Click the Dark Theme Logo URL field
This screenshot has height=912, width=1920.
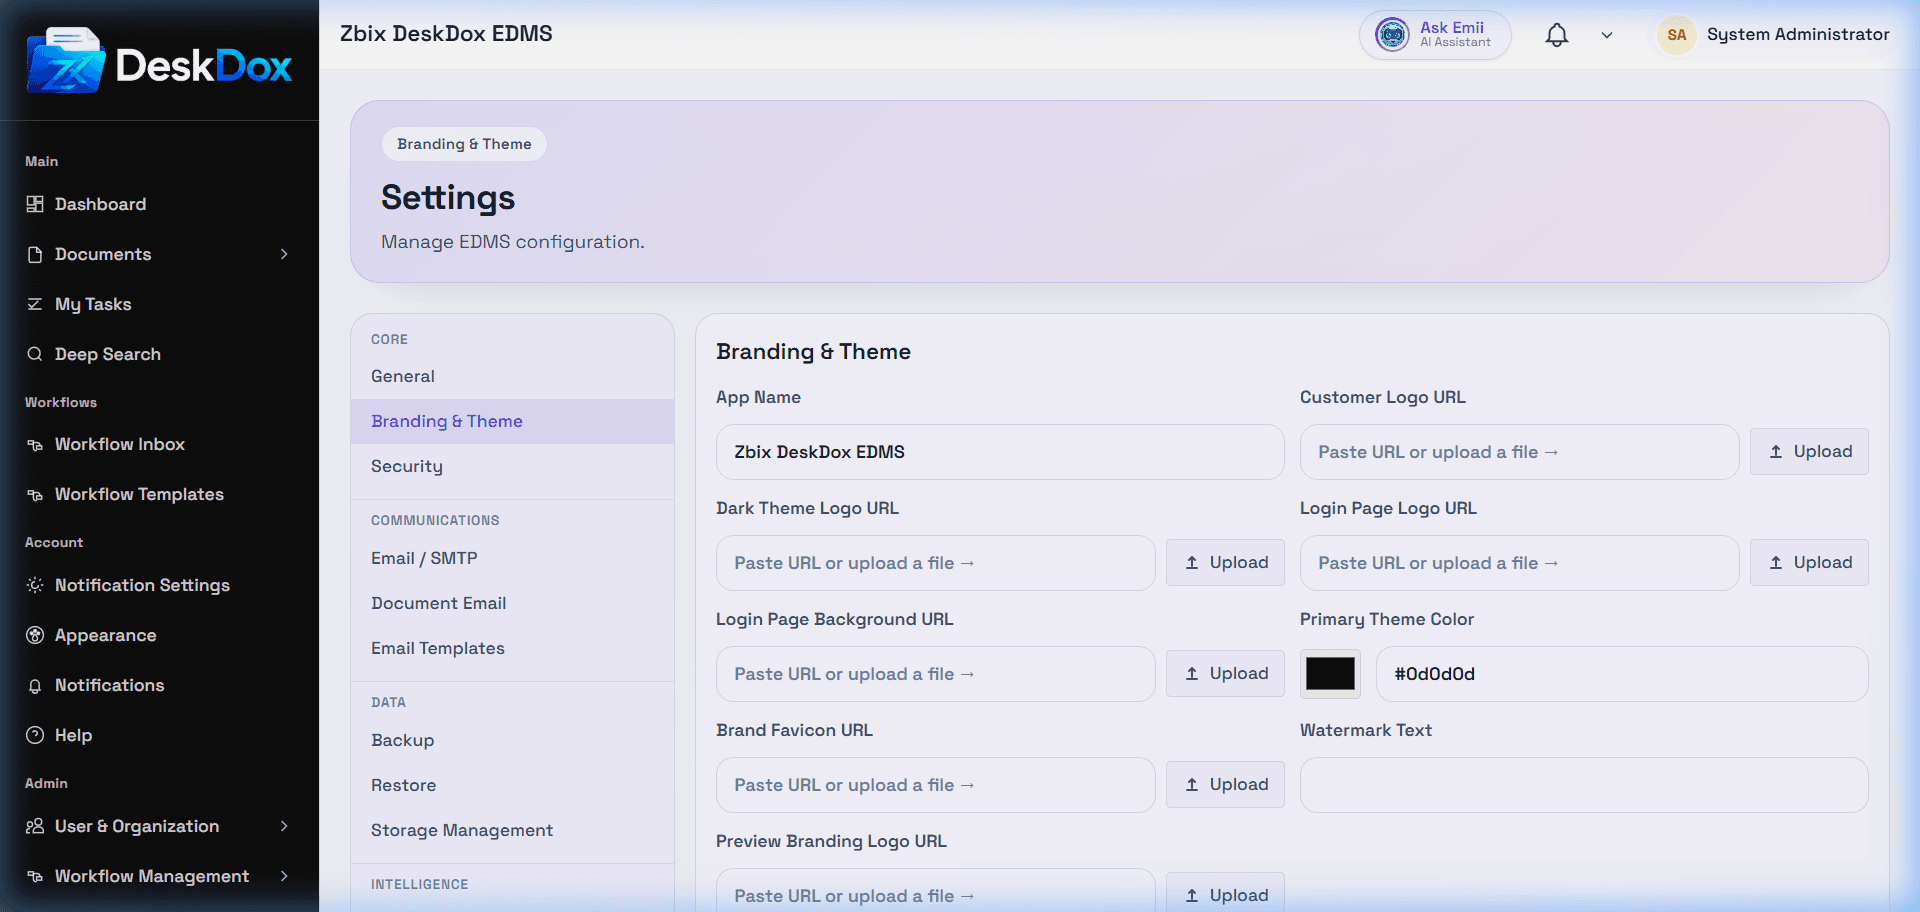(x=936, y=563)
